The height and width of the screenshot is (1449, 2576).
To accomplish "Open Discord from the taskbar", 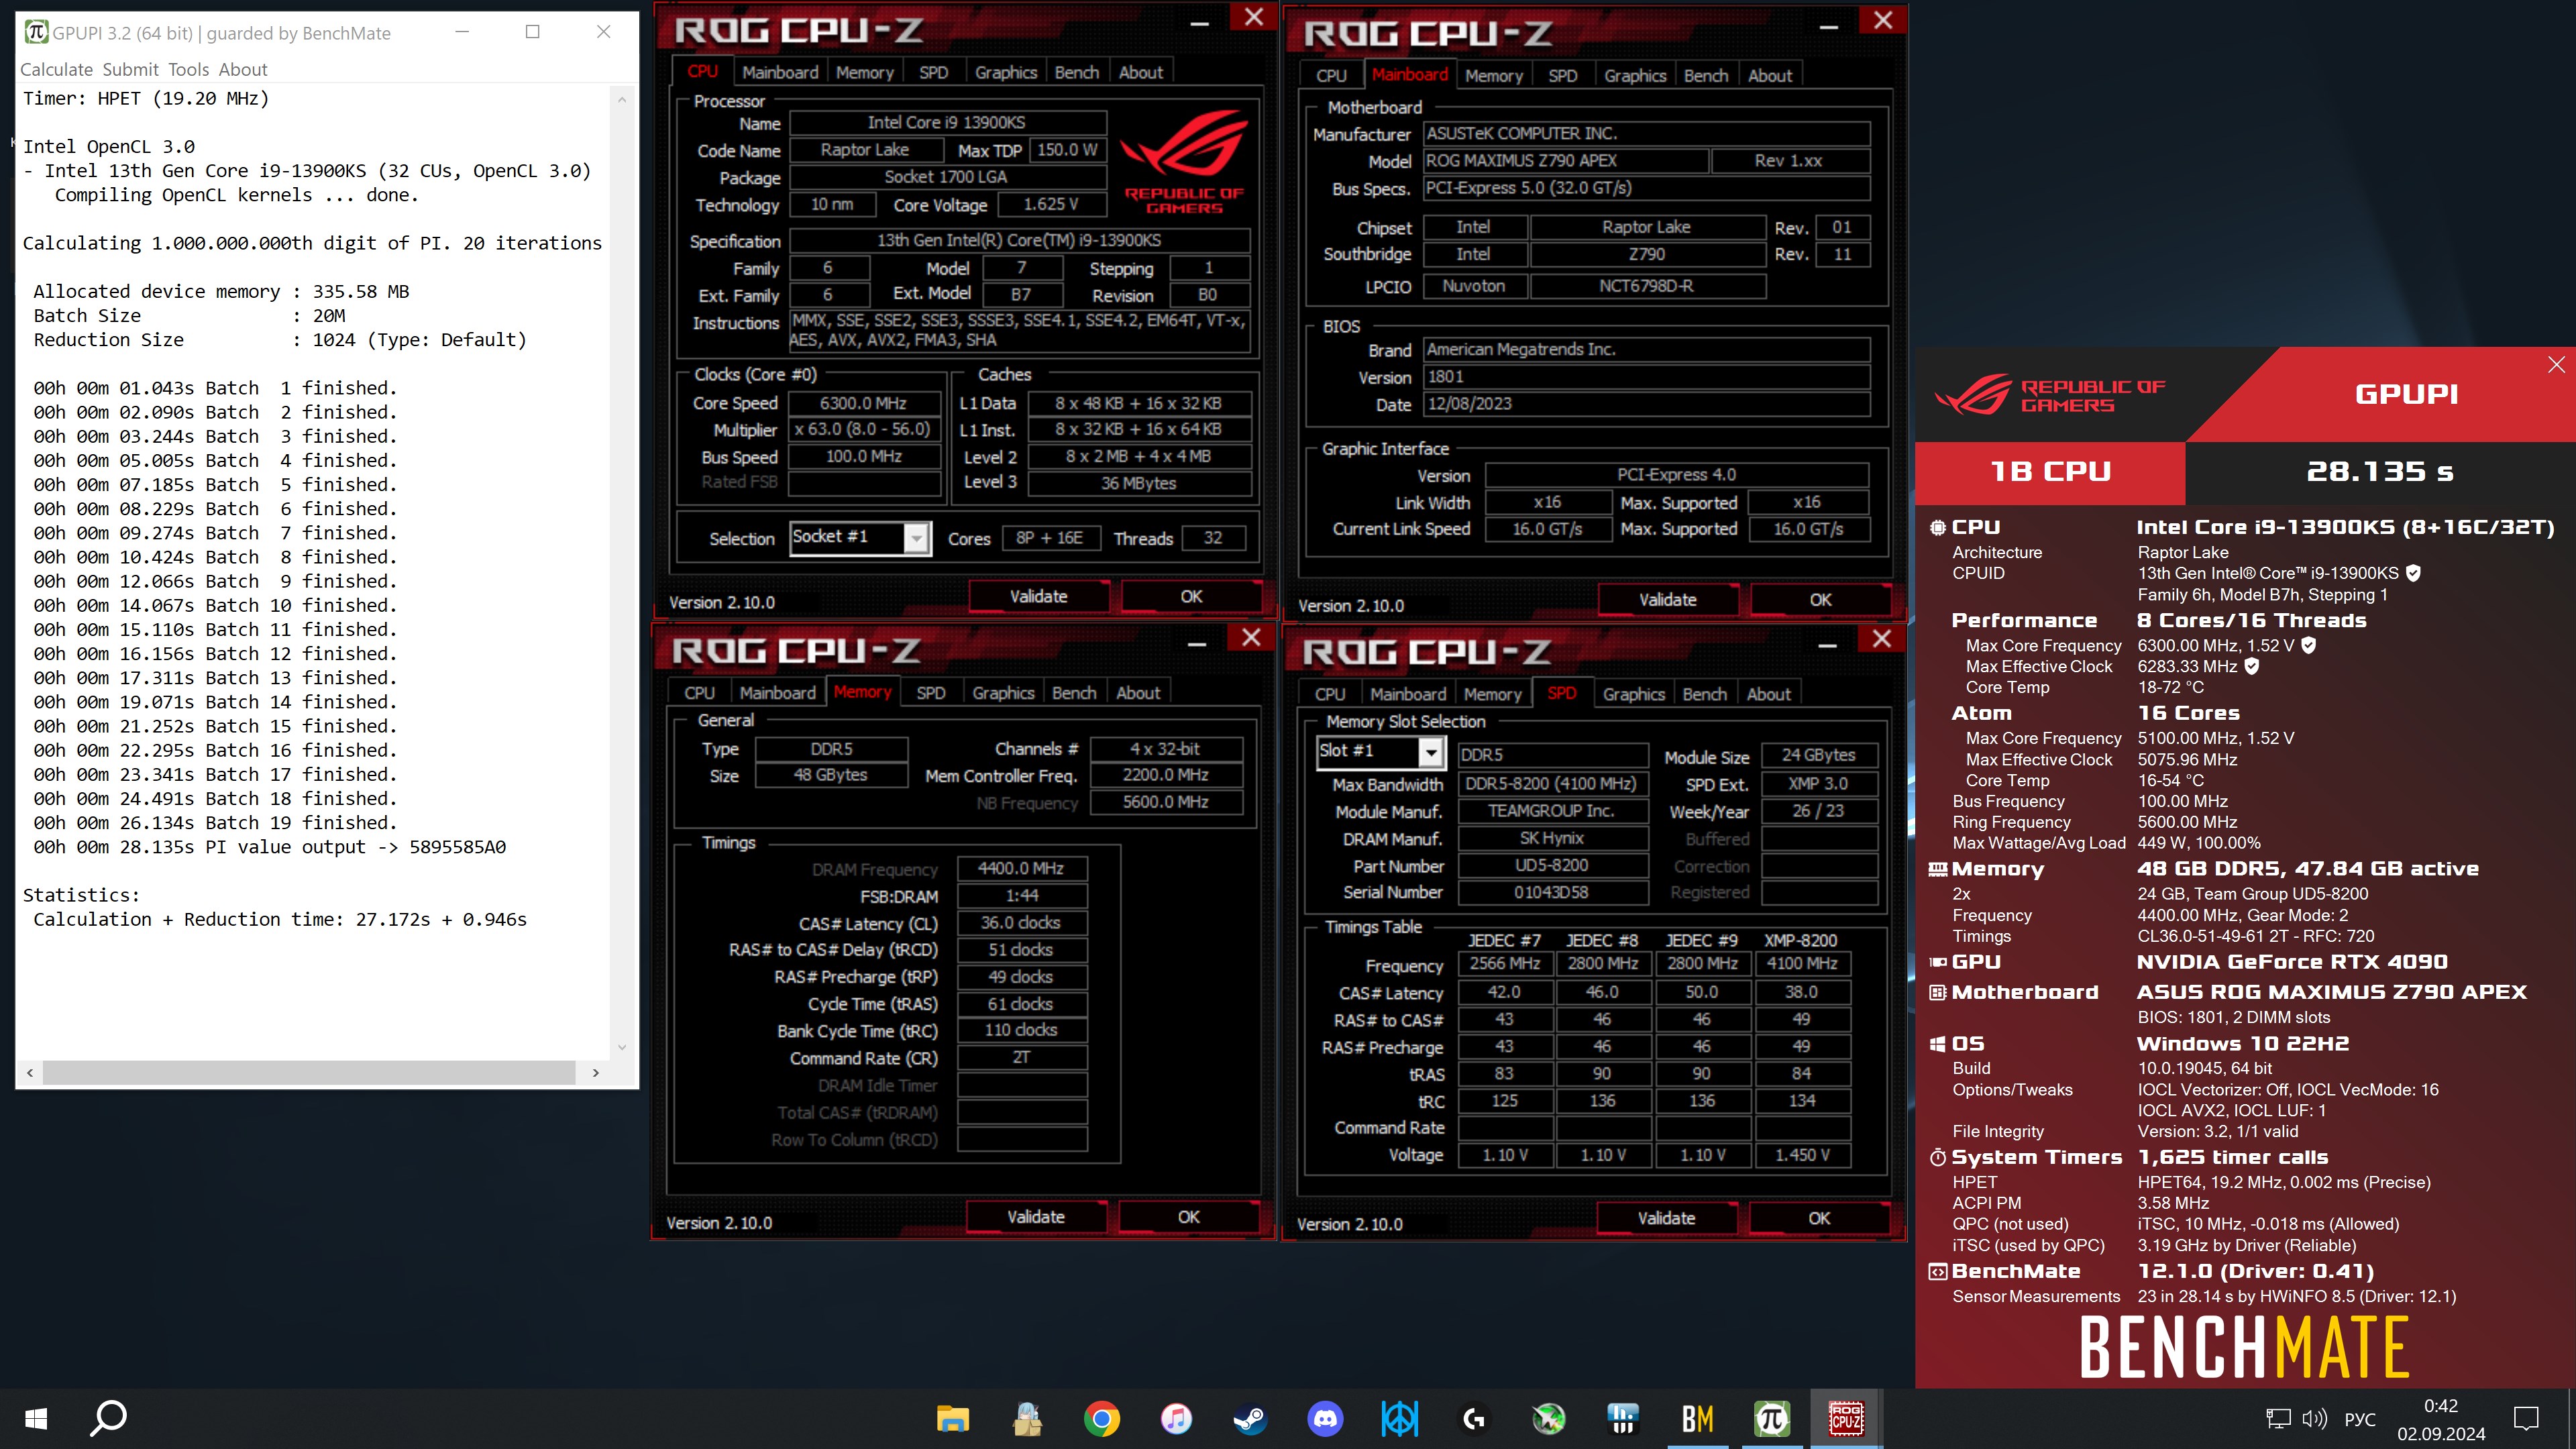I will point(1325,1418).
